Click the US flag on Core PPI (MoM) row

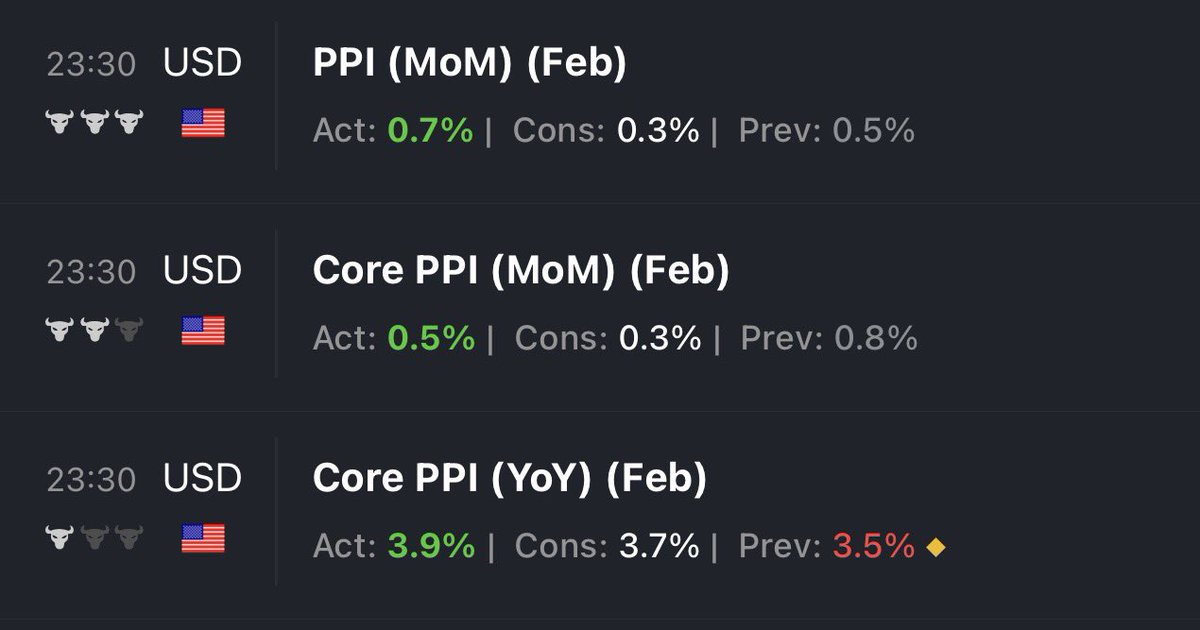point(203,331)
